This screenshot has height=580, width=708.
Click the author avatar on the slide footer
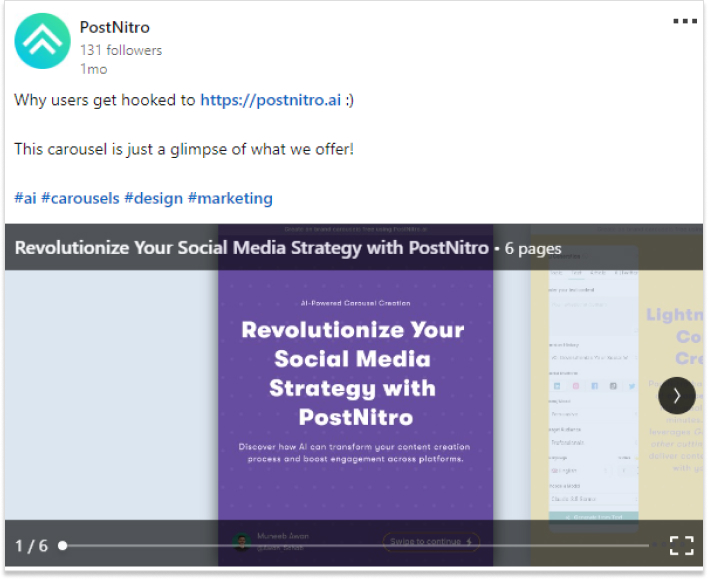tap(242, 542)
